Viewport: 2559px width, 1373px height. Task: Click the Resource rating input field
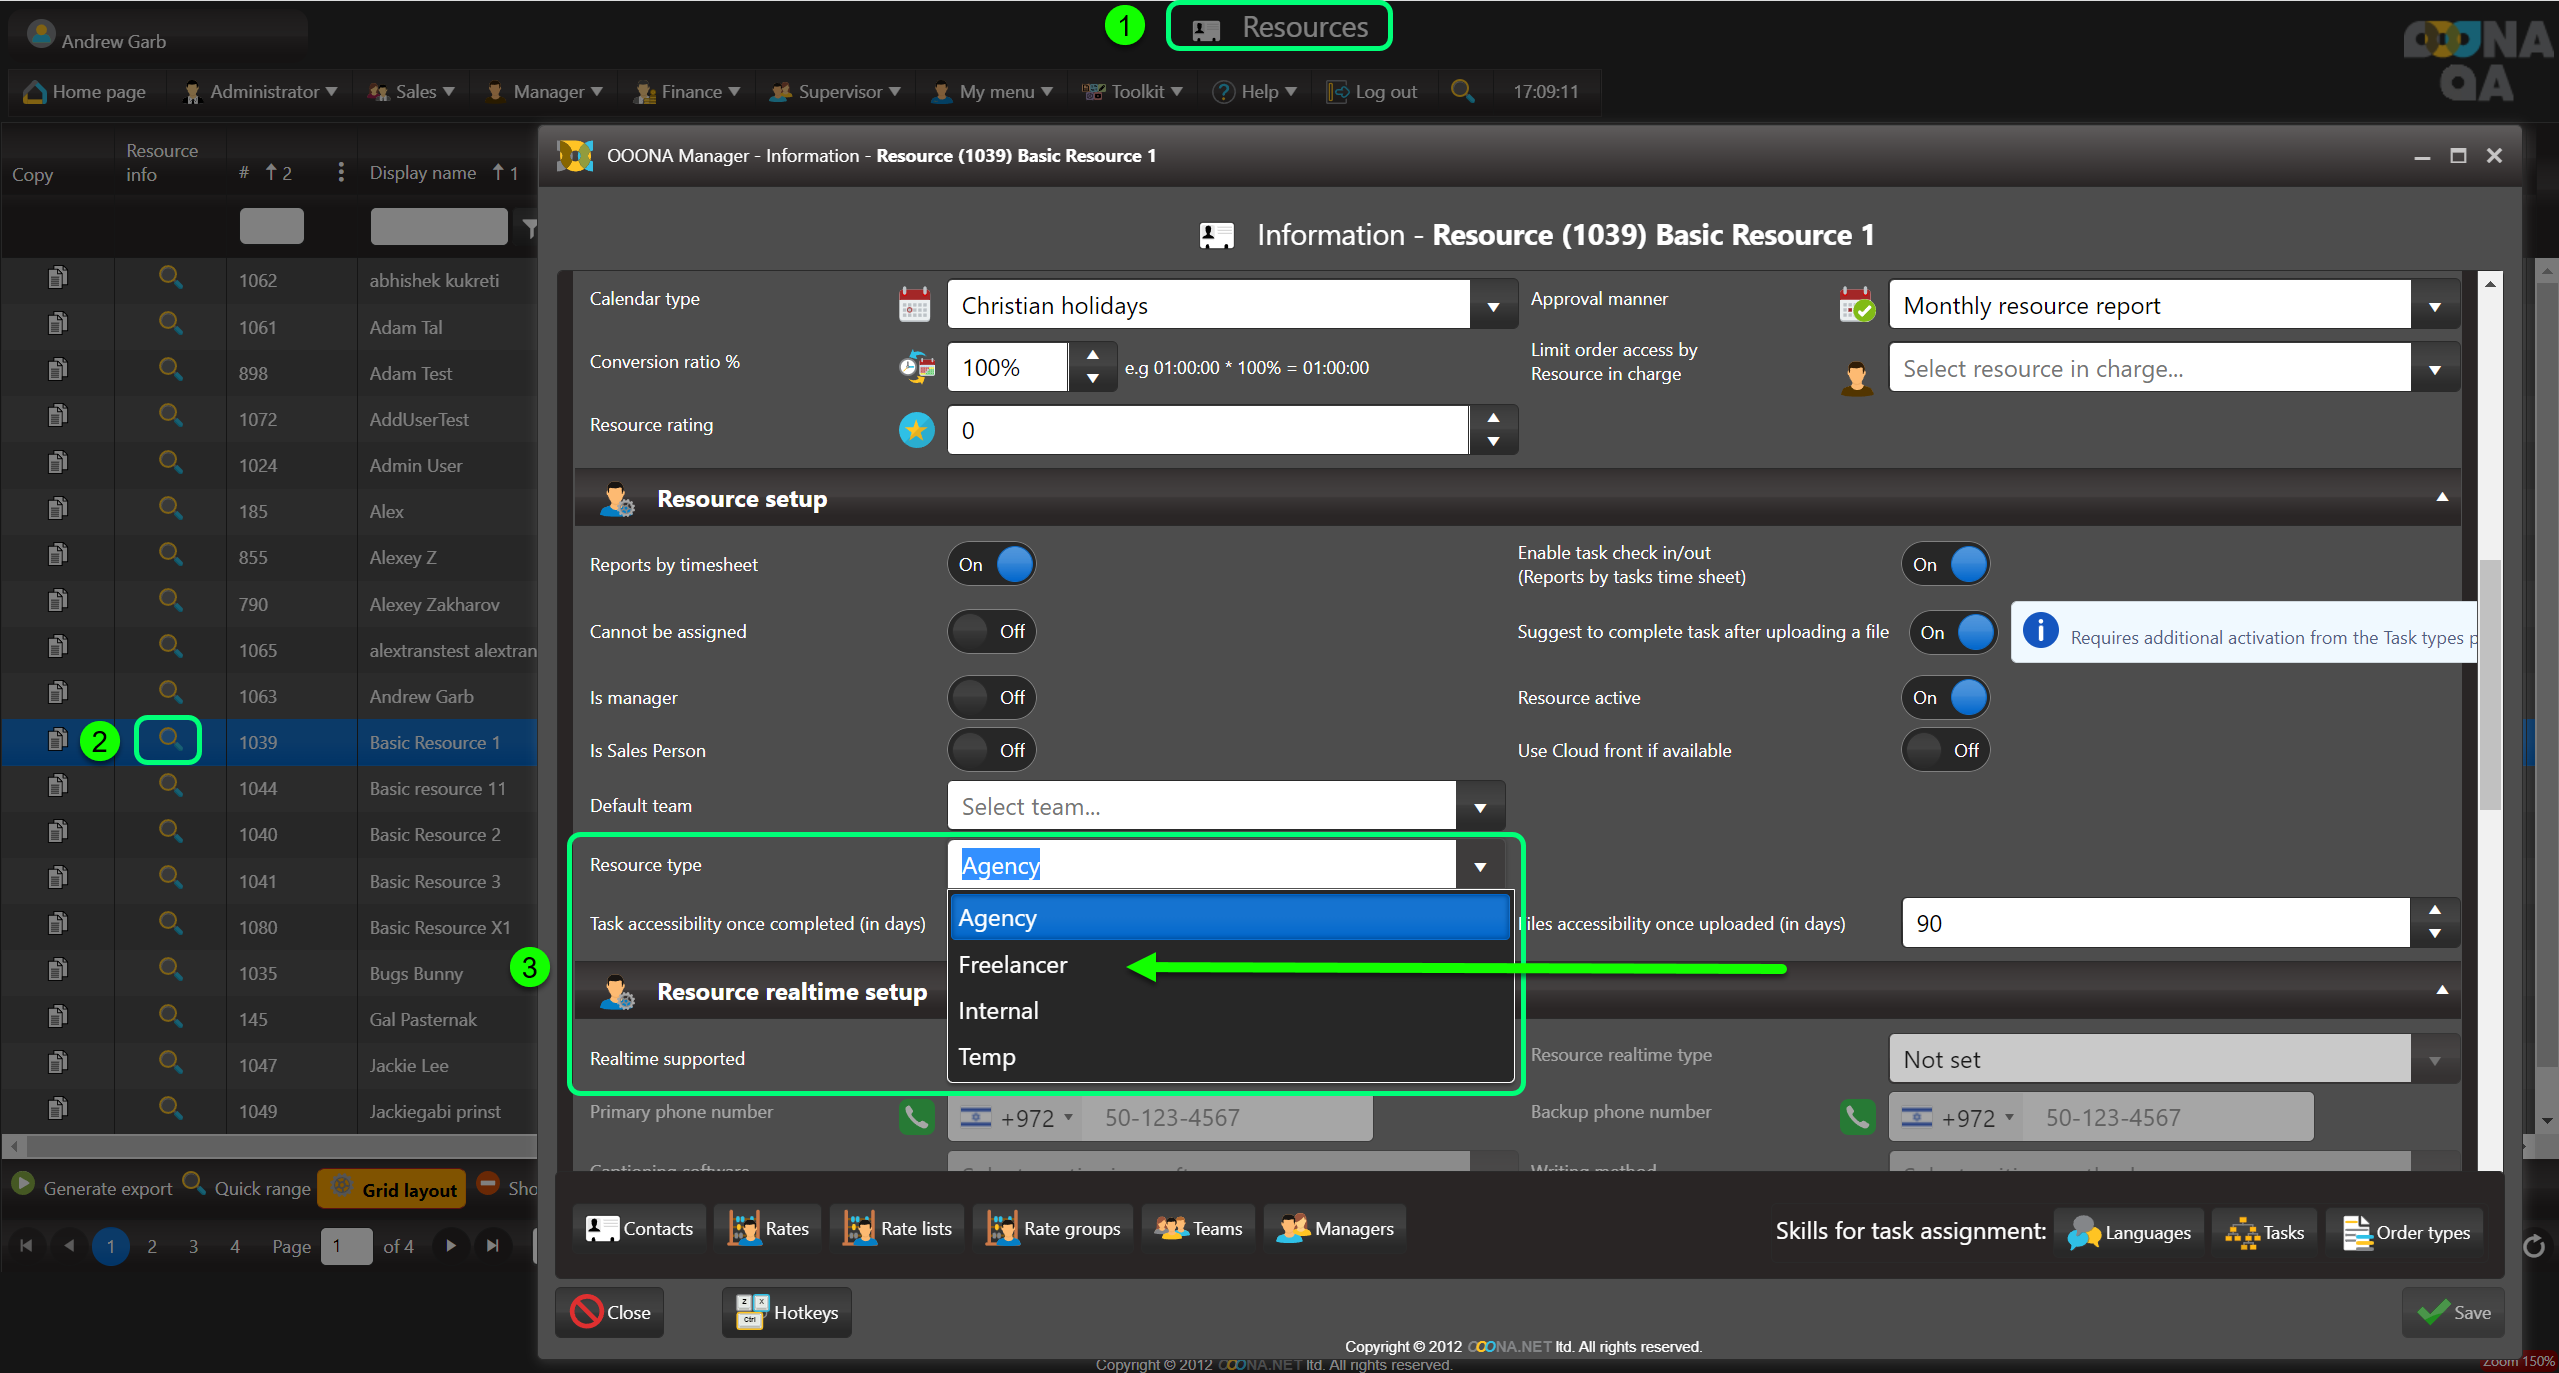[1208, 430]
